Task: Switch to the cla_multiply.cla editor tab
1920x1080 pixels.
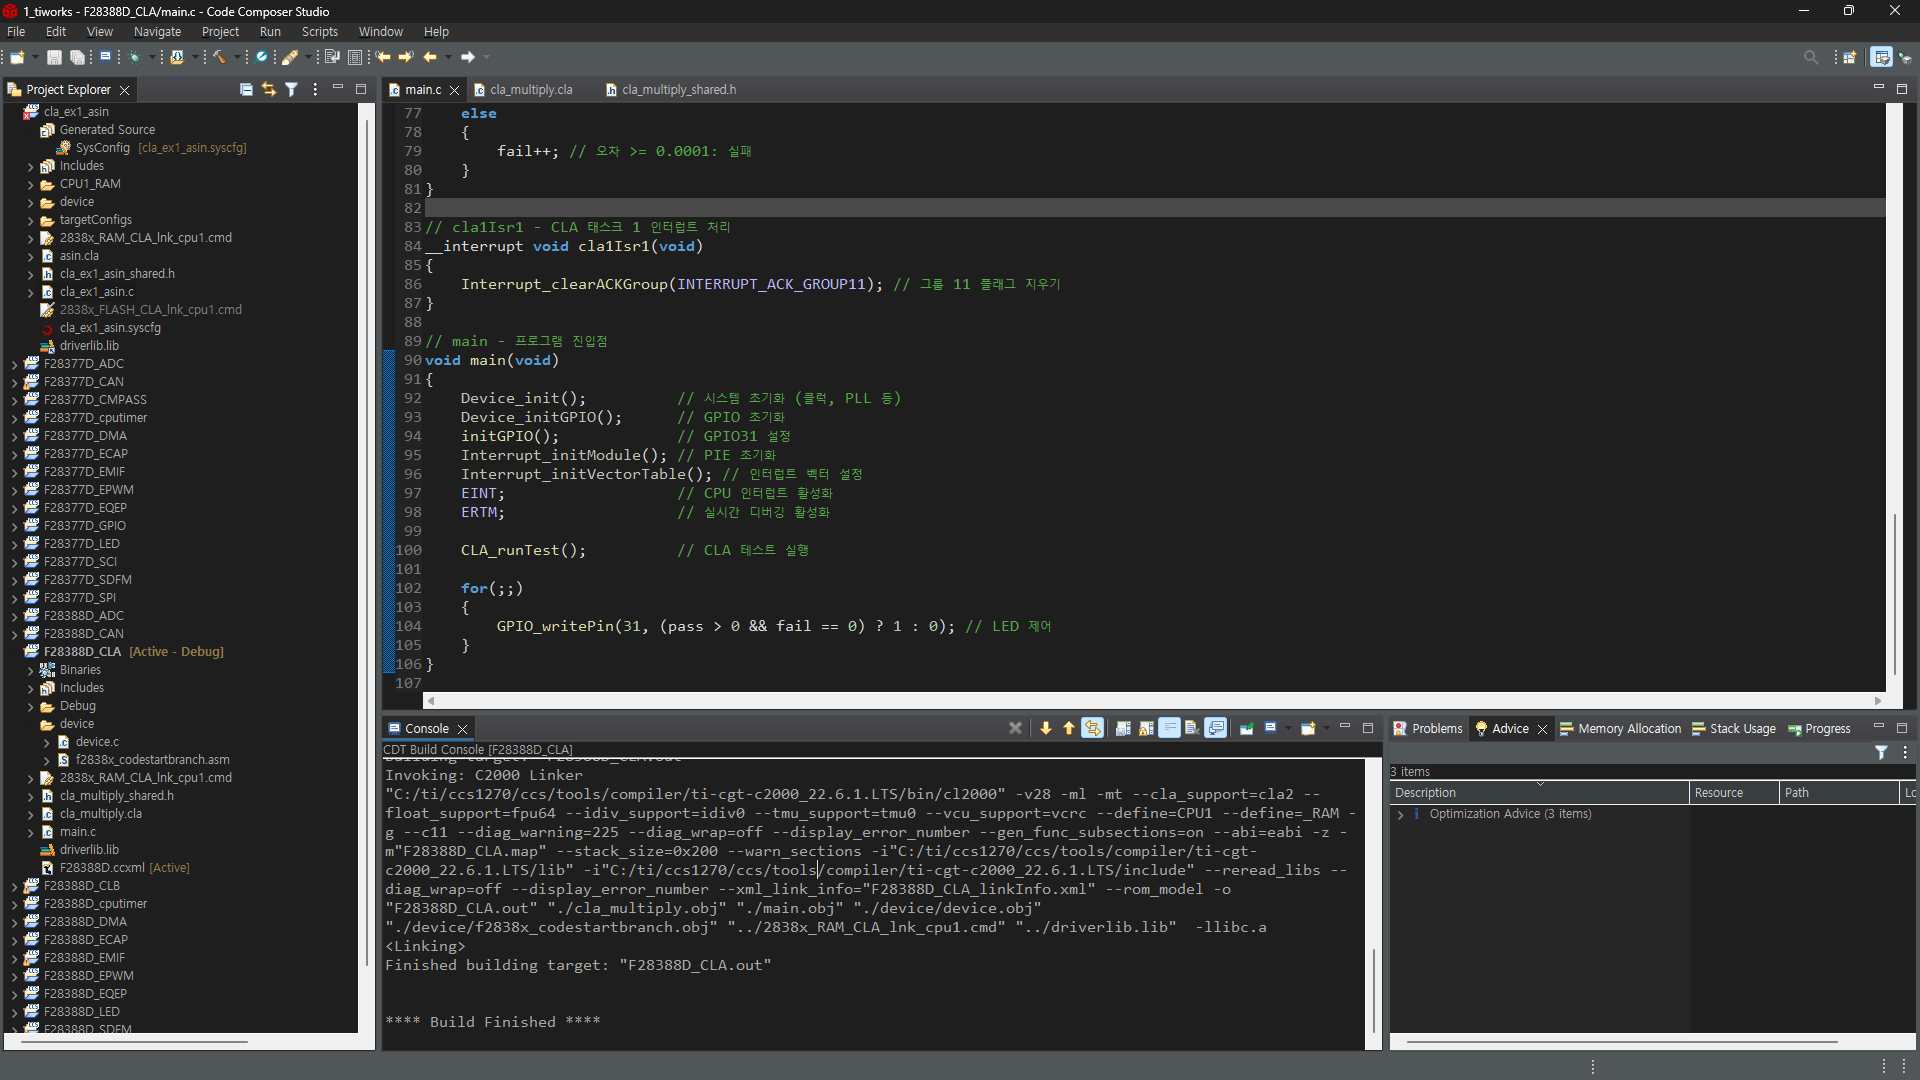Action: pyautogui.click(x=531, y=89)
